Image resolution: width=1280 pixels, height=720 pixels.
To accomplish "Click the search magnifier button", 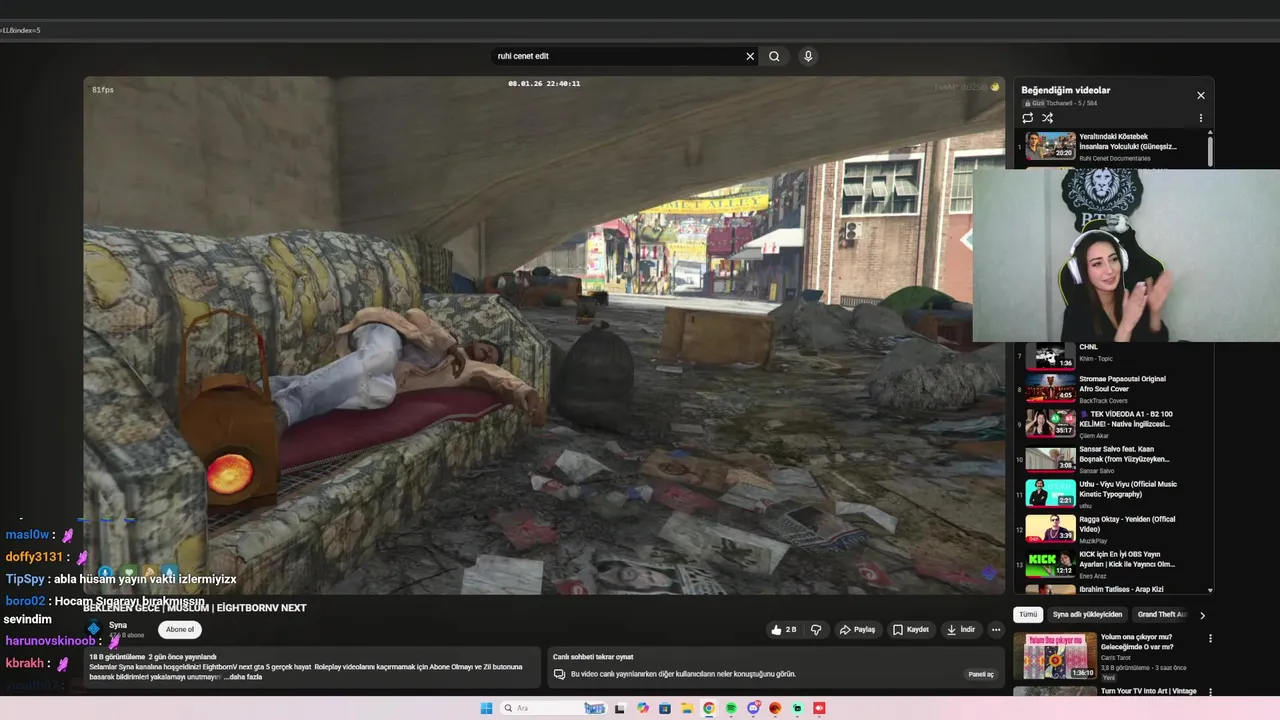I will point(774,56).
